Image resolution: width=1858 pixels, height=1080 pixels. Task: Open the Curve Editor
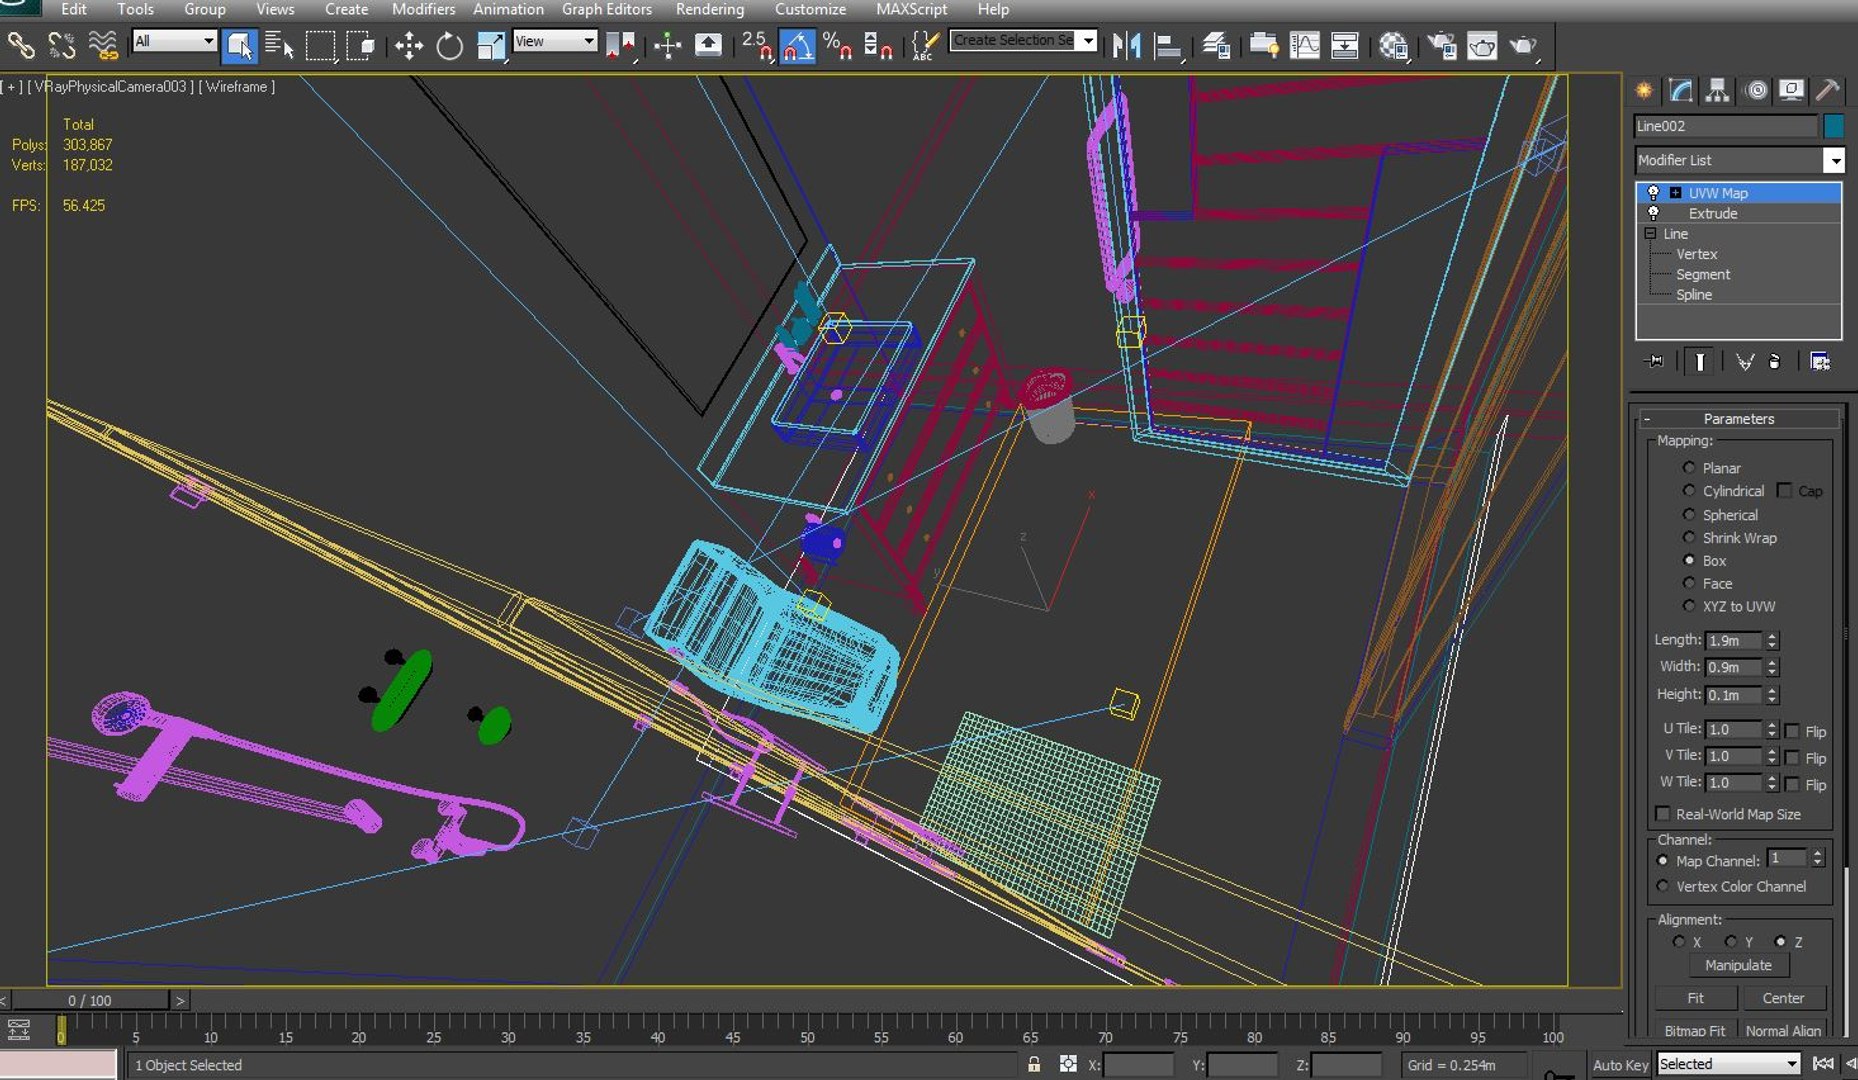click(x=1304, y=46)
